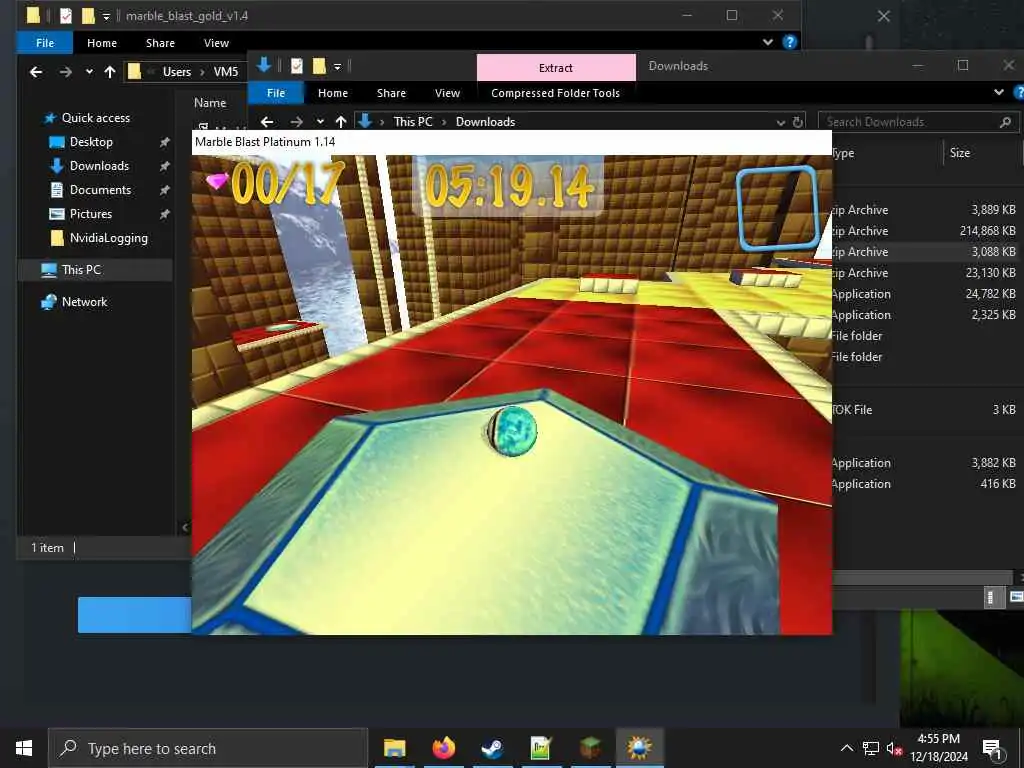Open View tab in marble_blast_gold window

(x=216, y=43)
